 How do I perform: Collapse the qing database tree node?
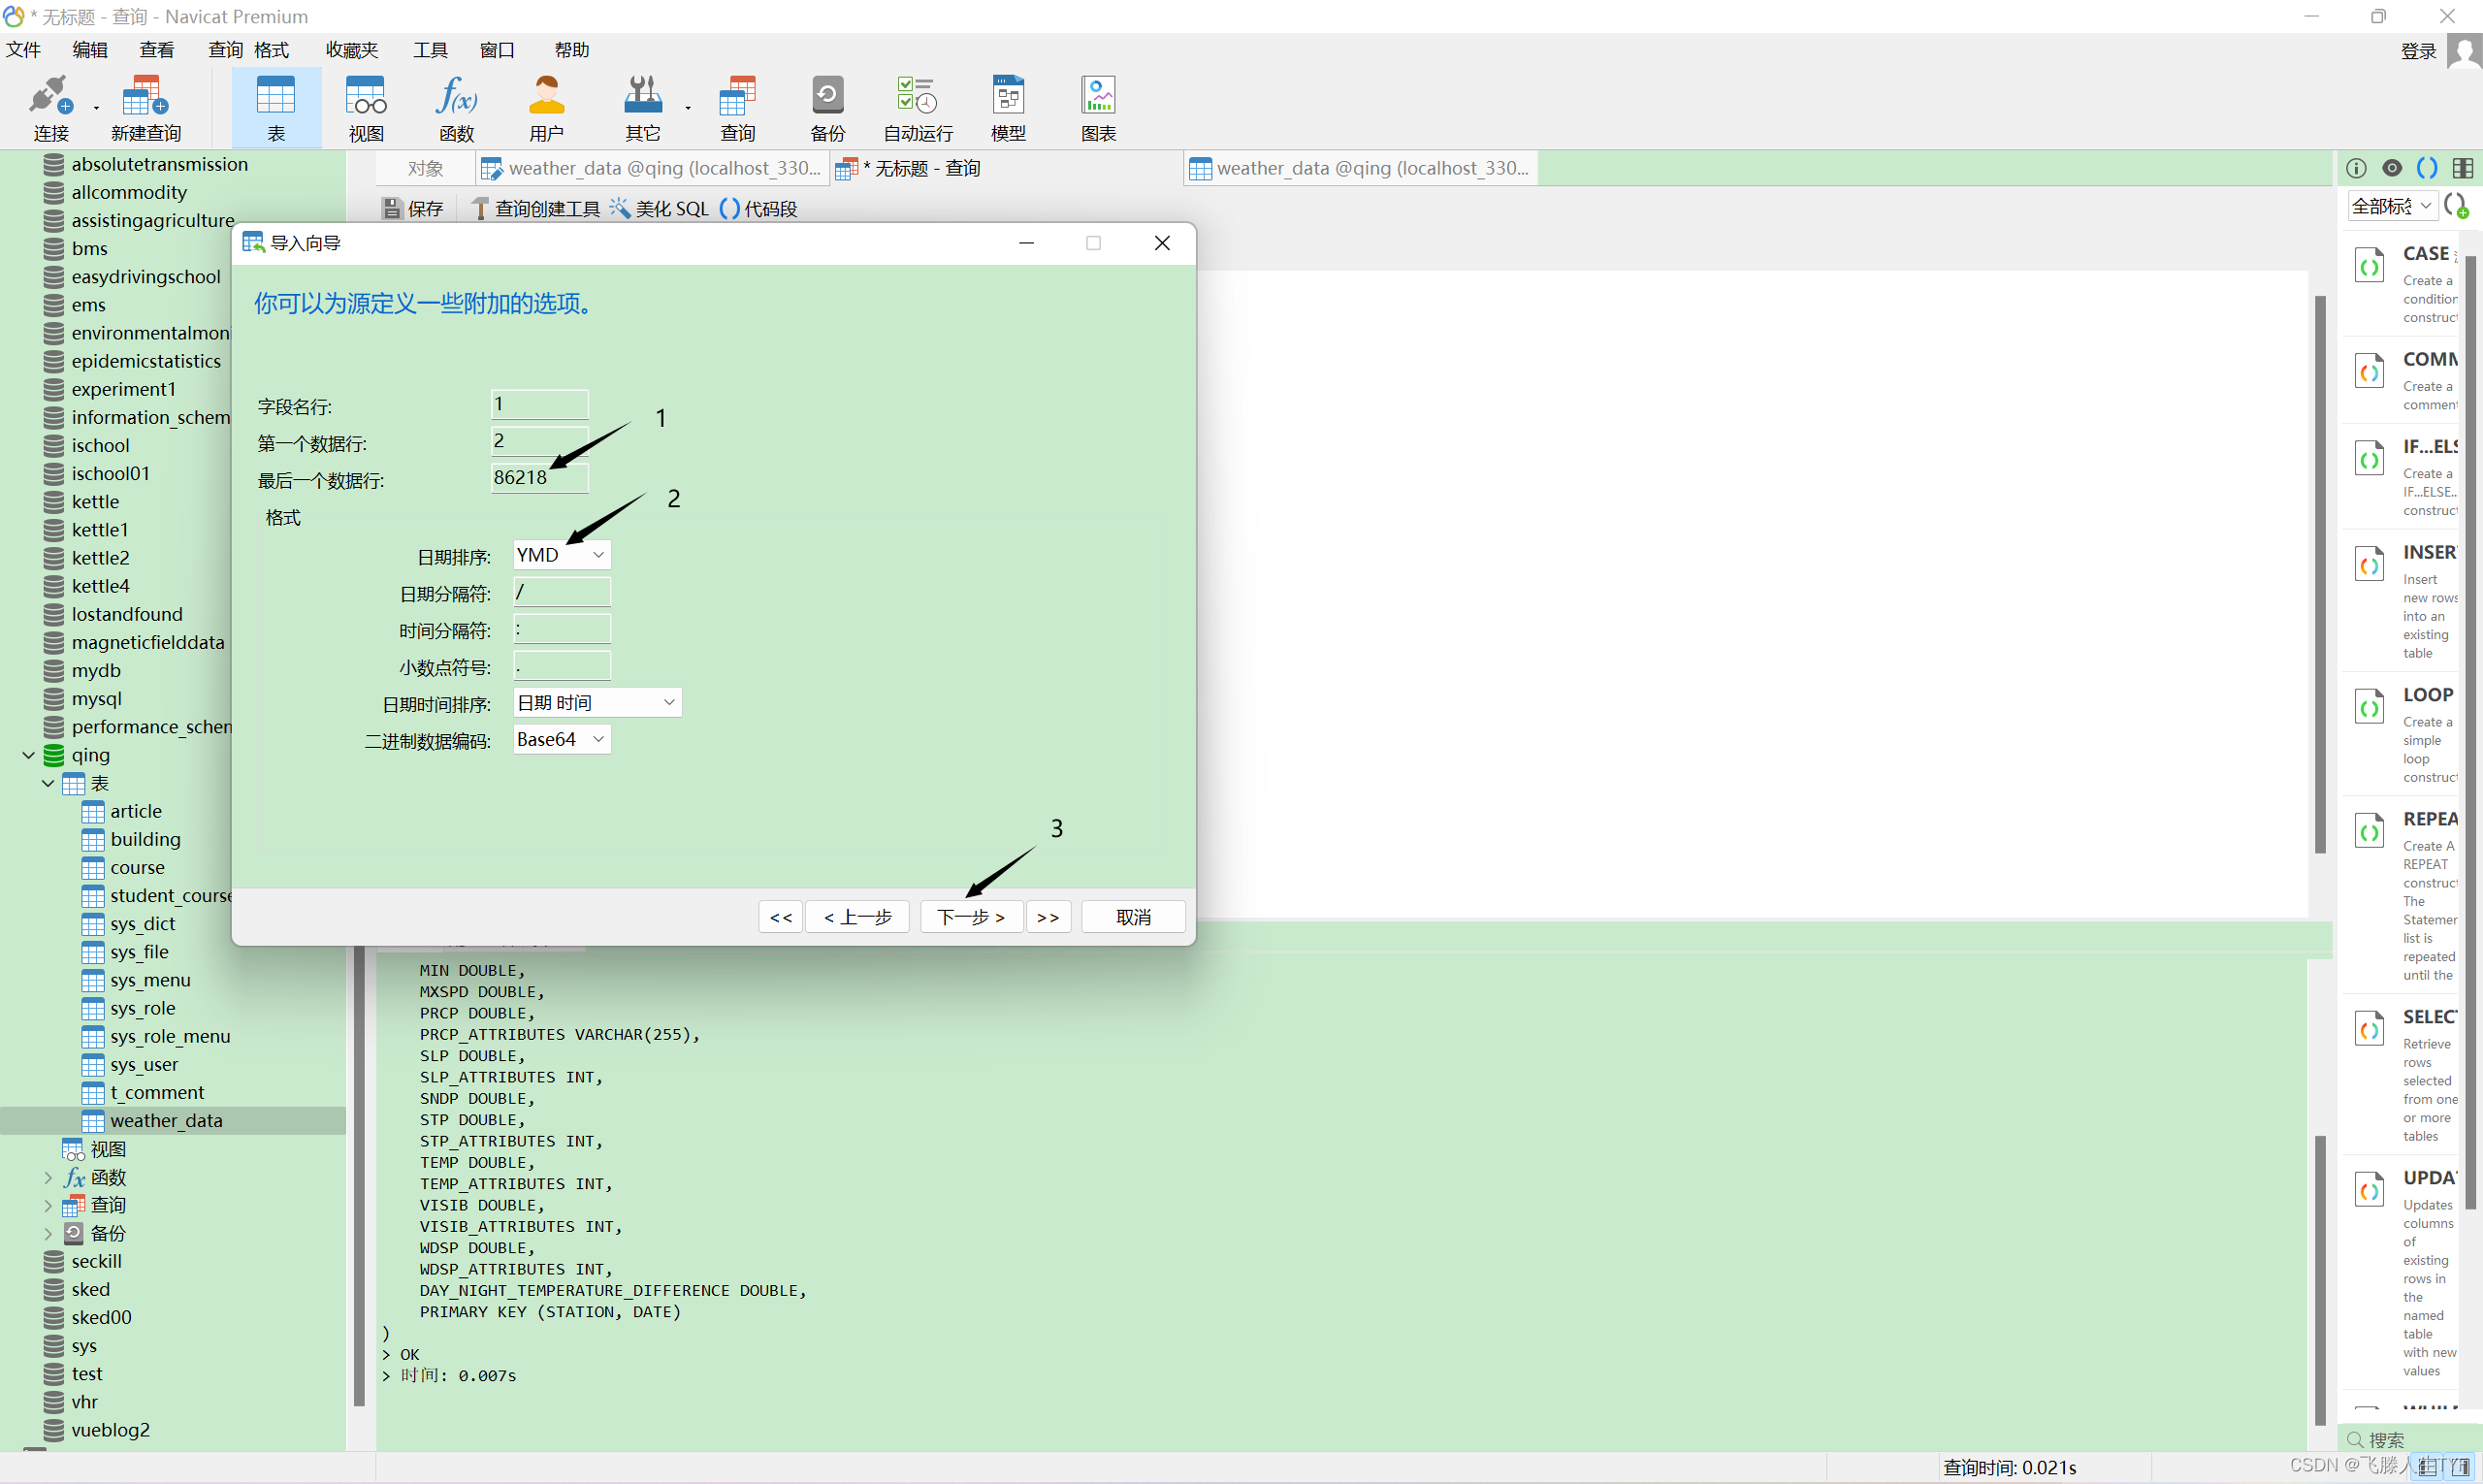[28, 755]
